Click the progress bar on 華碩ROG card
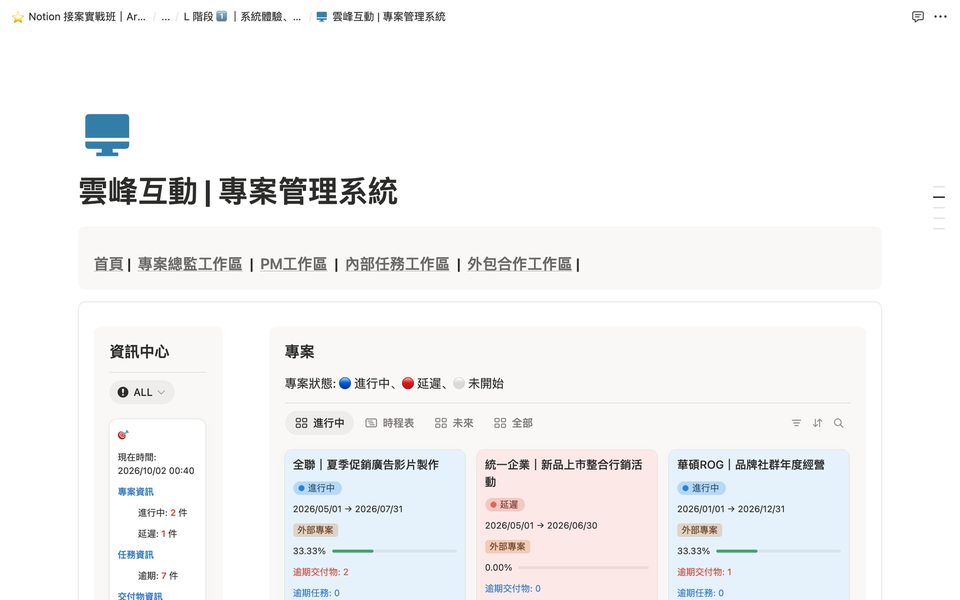 click(778, 551)
